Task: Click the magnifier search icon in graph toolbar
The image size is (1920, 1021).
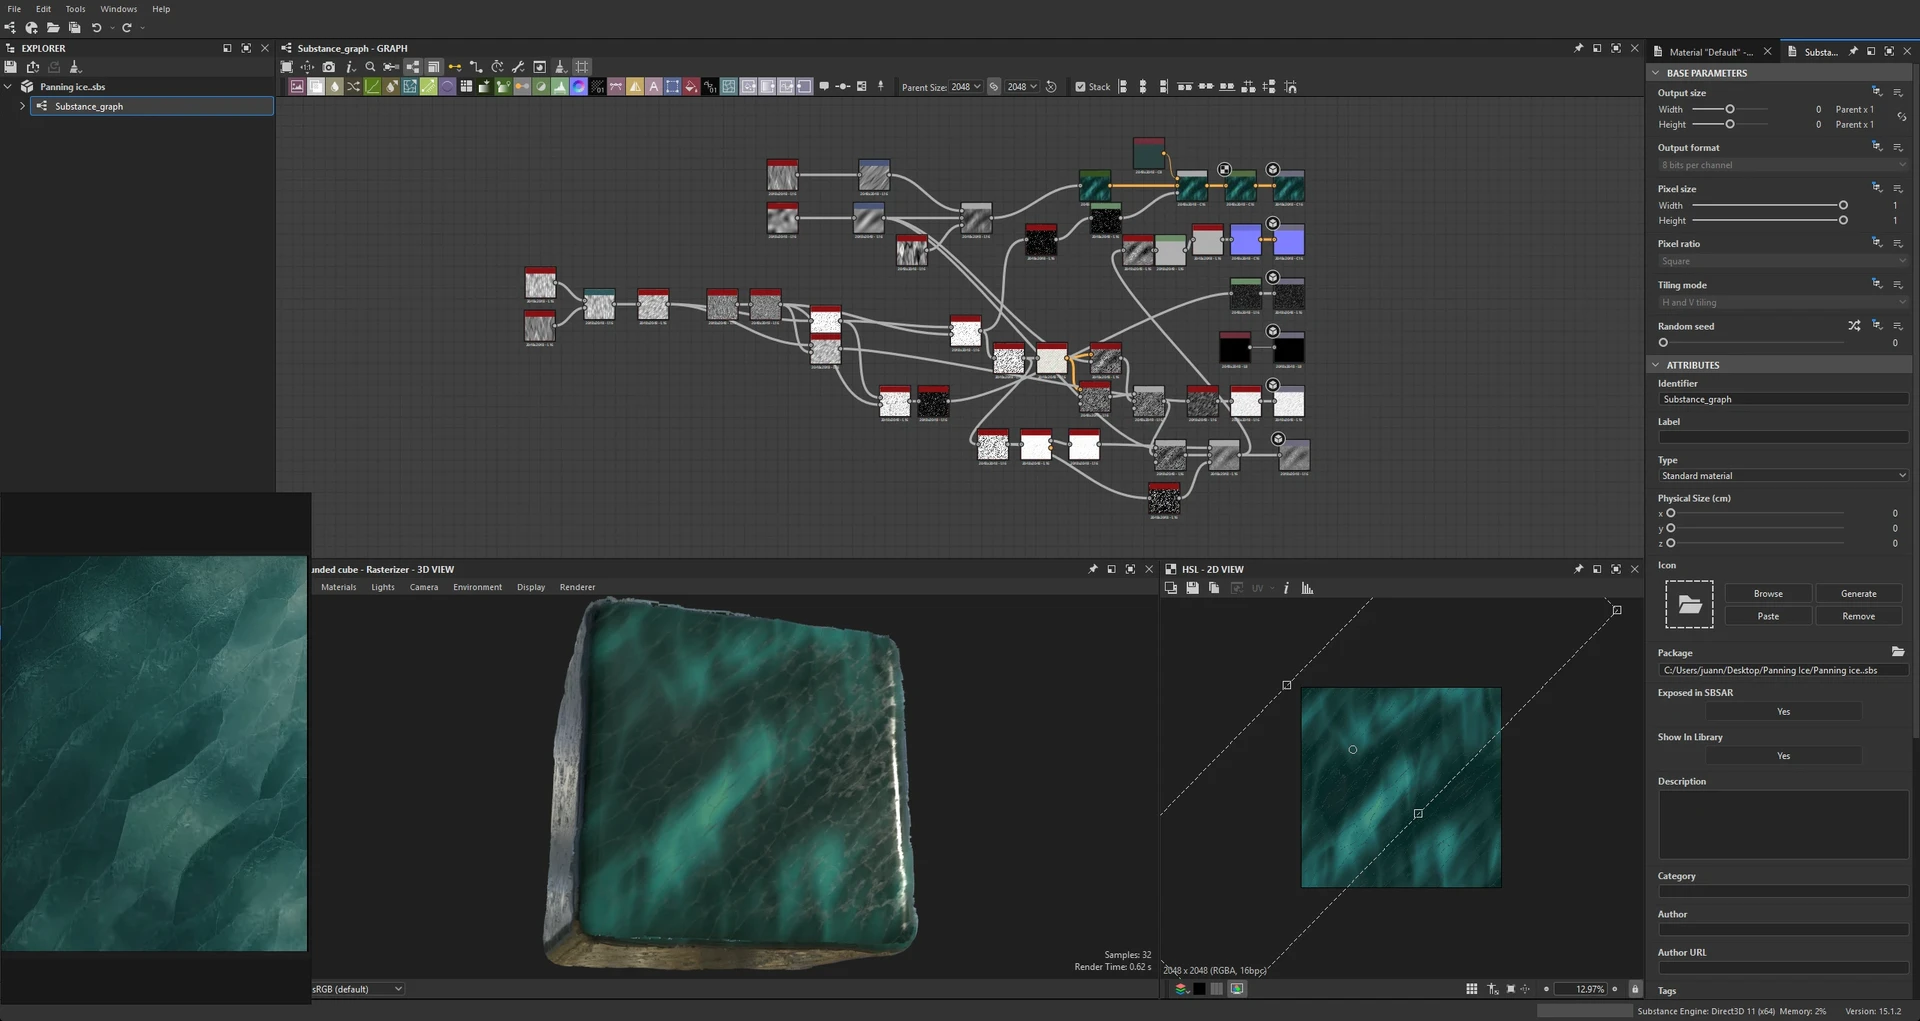Action: coord(370,67)
